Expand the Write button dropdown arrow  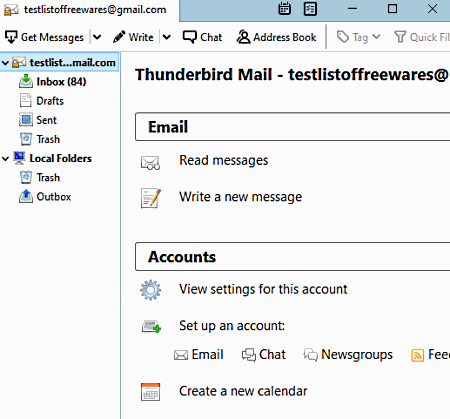[167, 37]
